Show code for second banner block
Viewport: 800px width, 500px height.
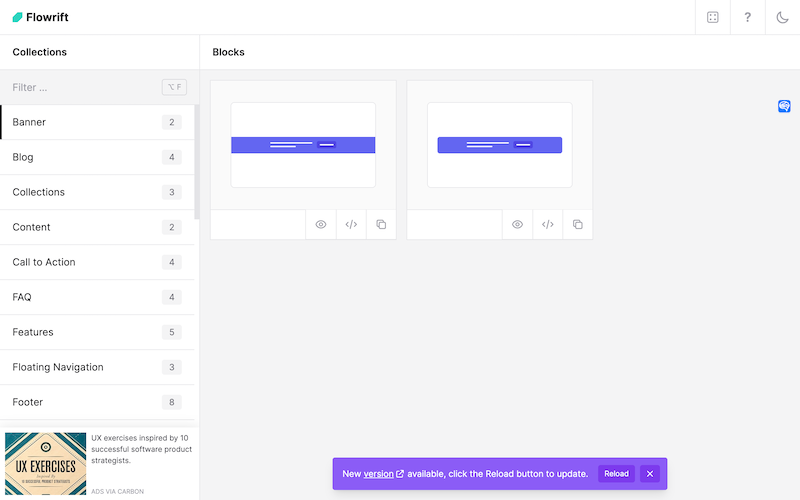[x=547, y=225]
